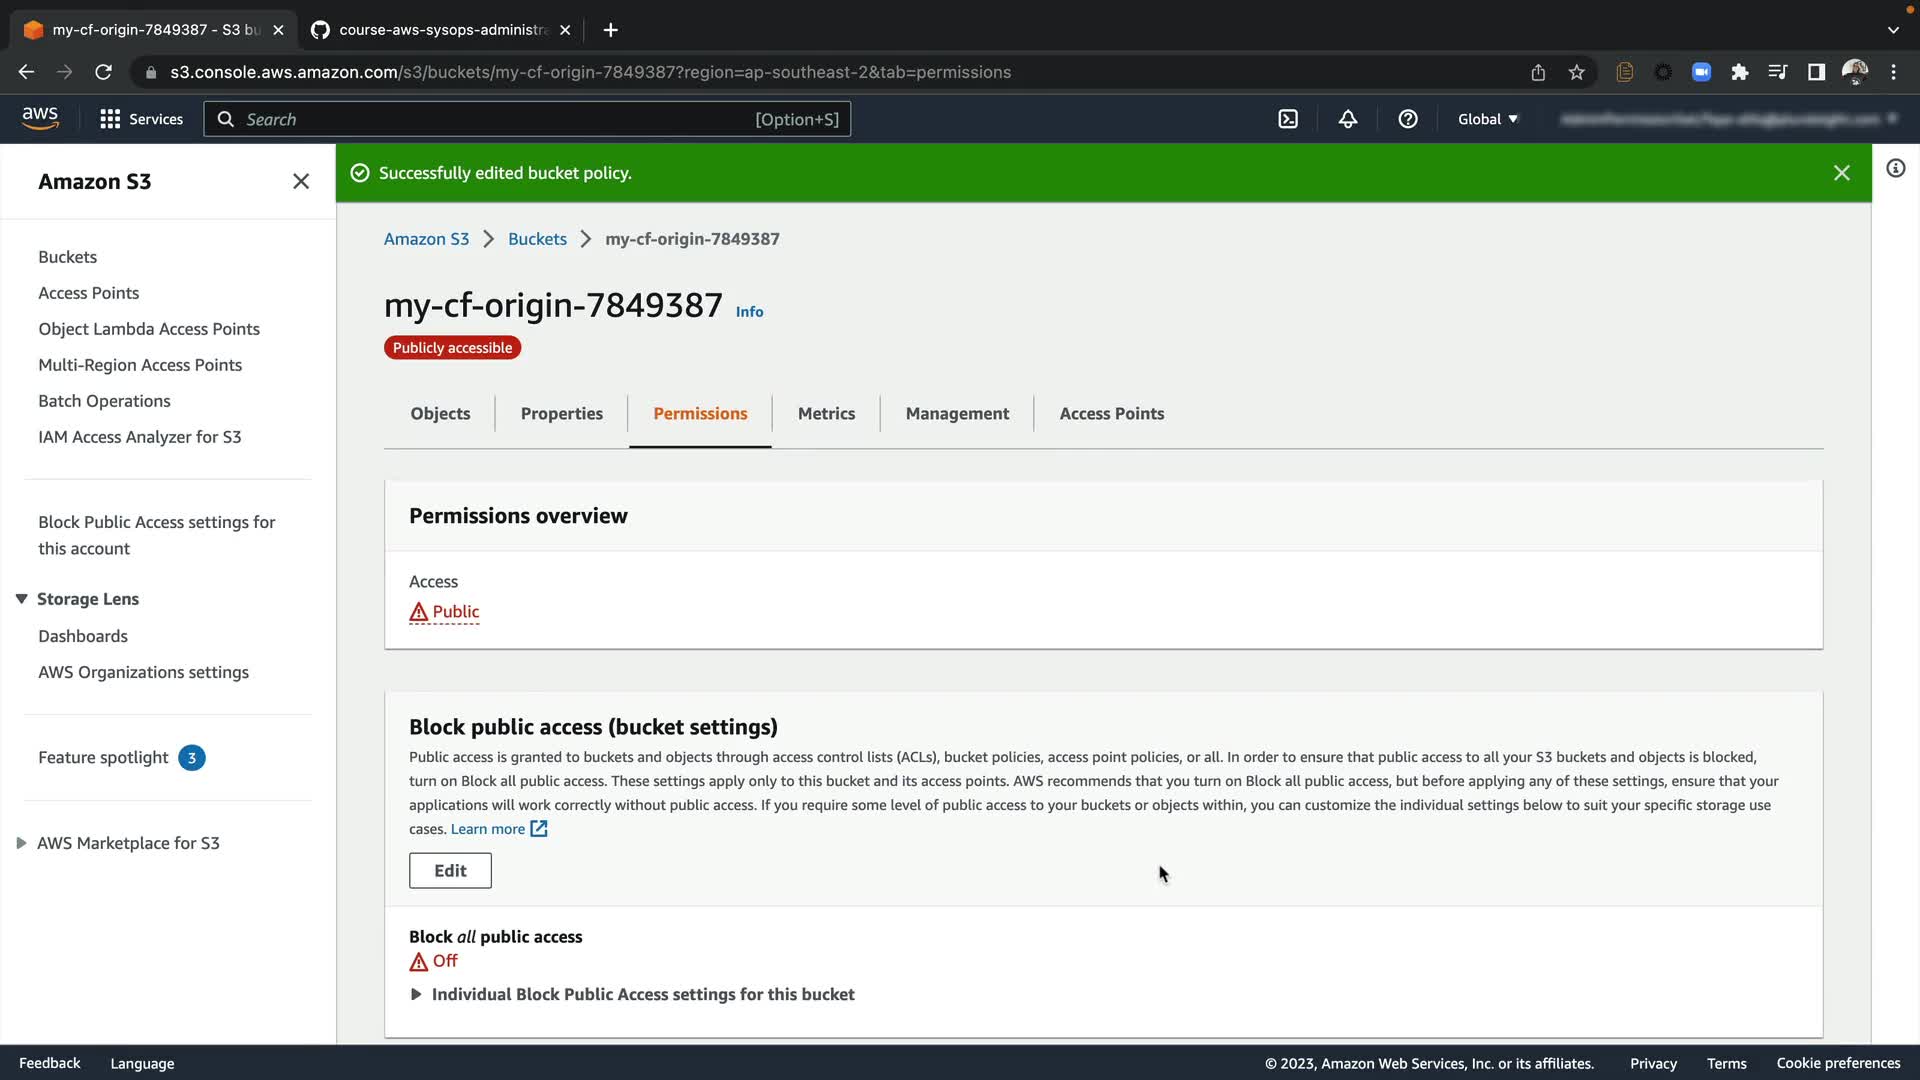Switch to the Objects tab

point(440,413)
